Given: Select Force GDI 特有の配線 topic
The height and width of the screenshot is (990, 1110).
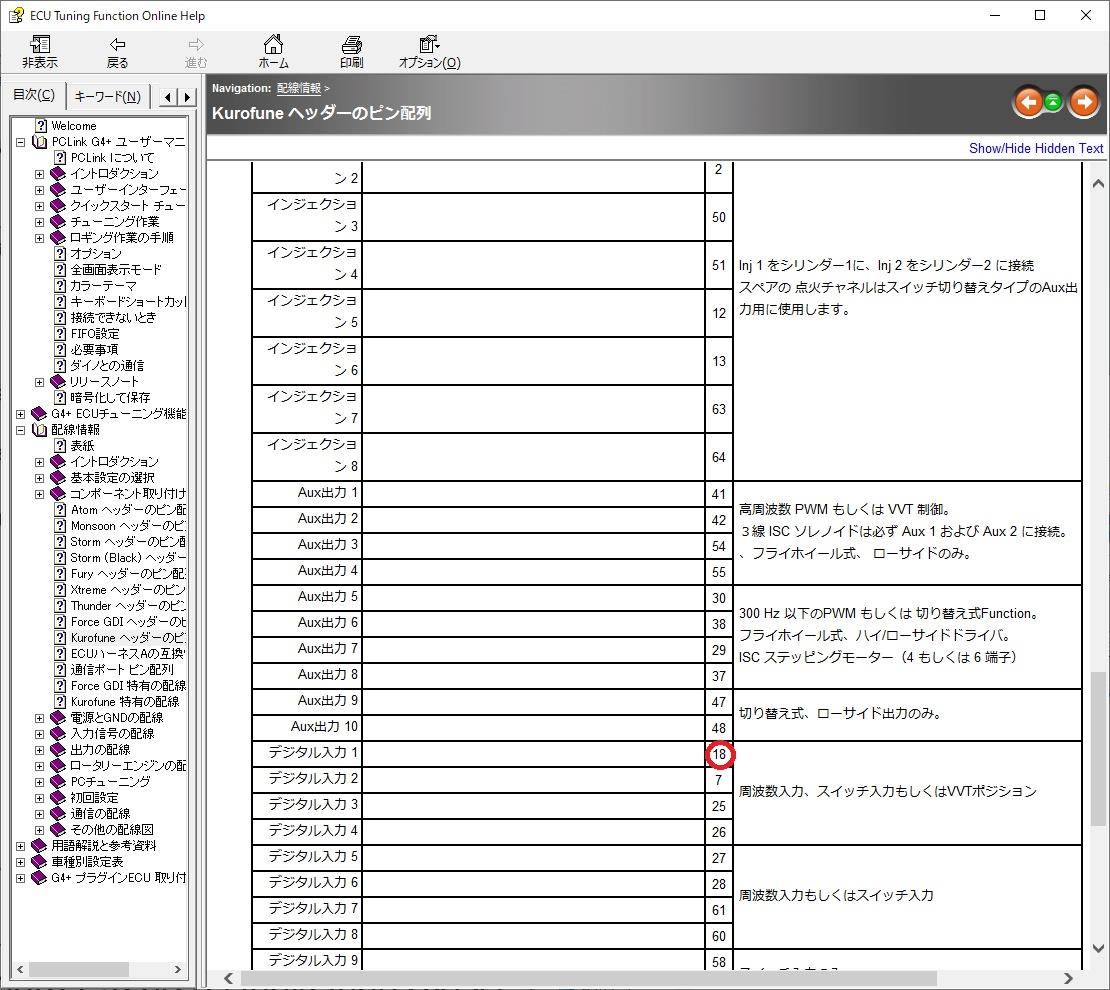Looking at the screenshot, I should 128,685.
